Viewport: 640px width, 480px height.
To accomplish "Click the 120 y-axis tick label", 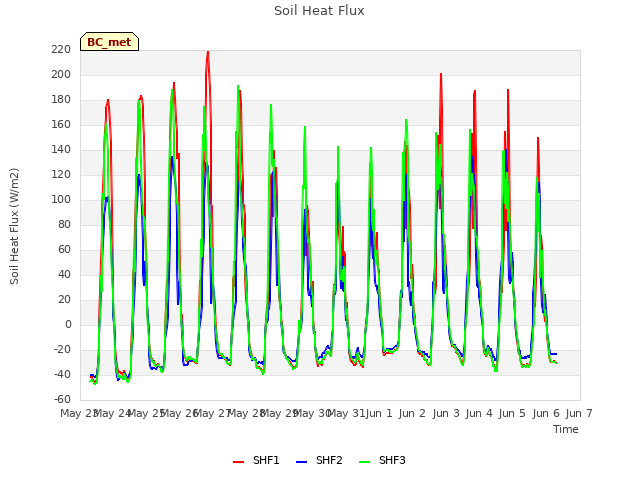I will (61, 174).
